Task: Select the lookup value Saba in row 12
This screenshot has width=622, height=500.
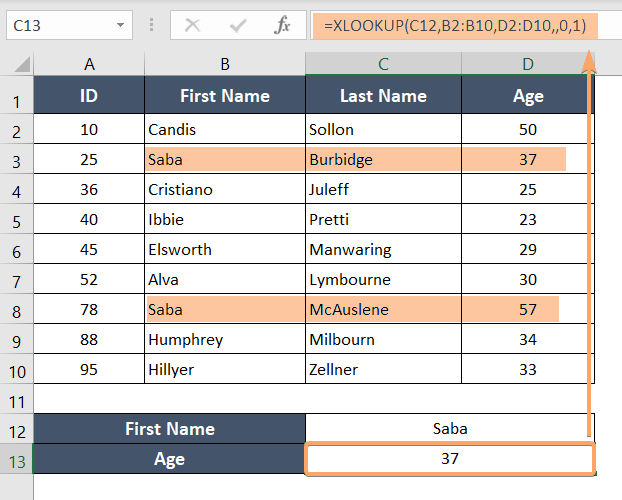Action: point(450,429)
